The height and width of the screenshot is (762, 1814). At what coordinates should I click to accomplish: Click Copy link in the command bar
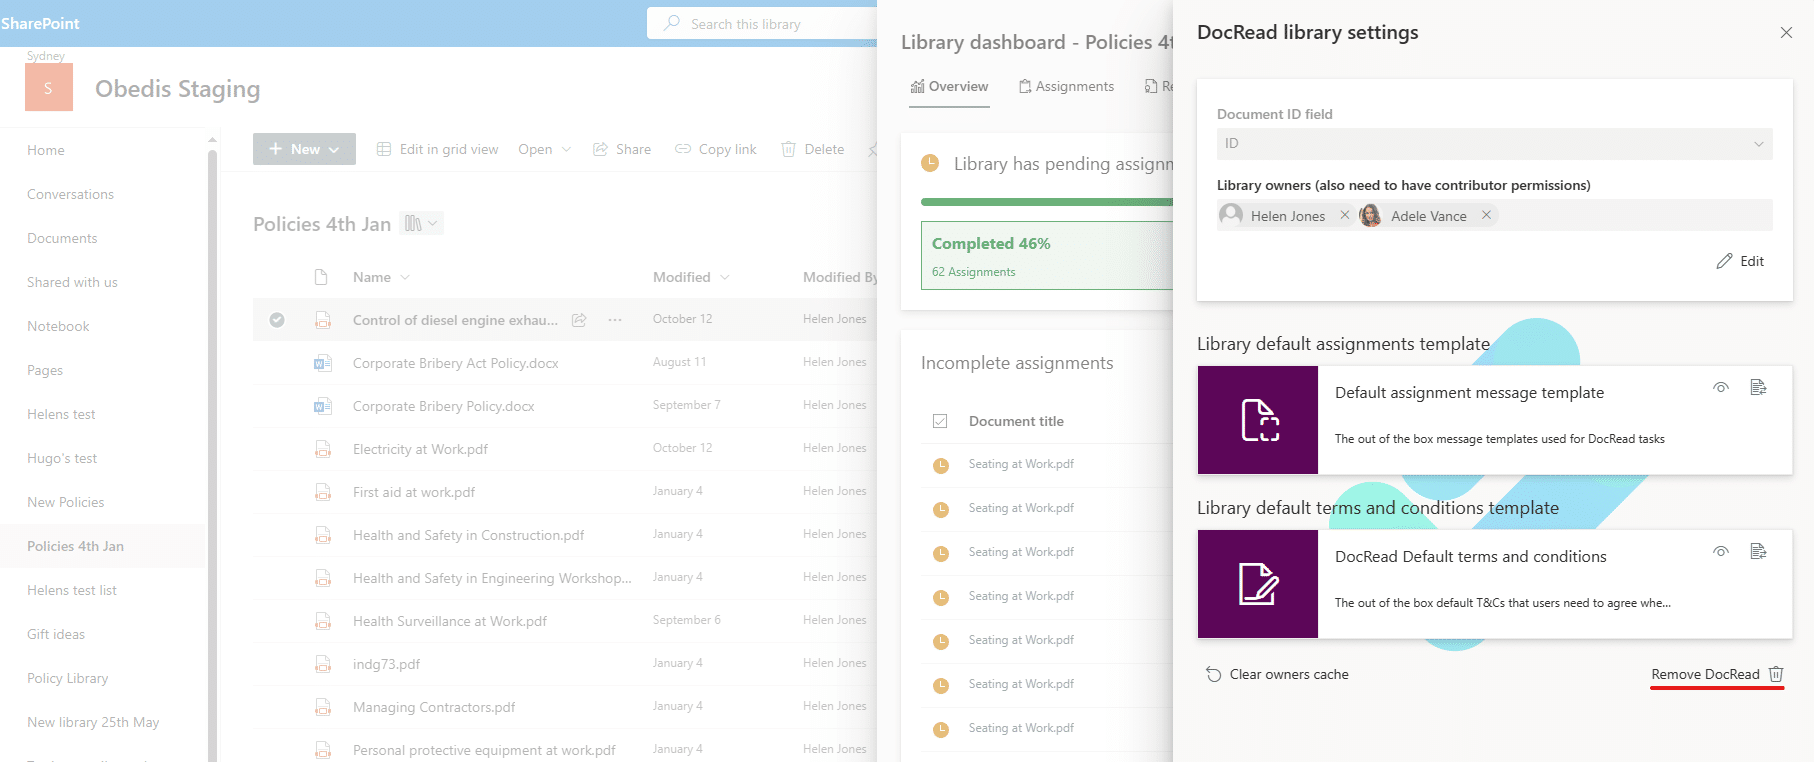[716, 149]
